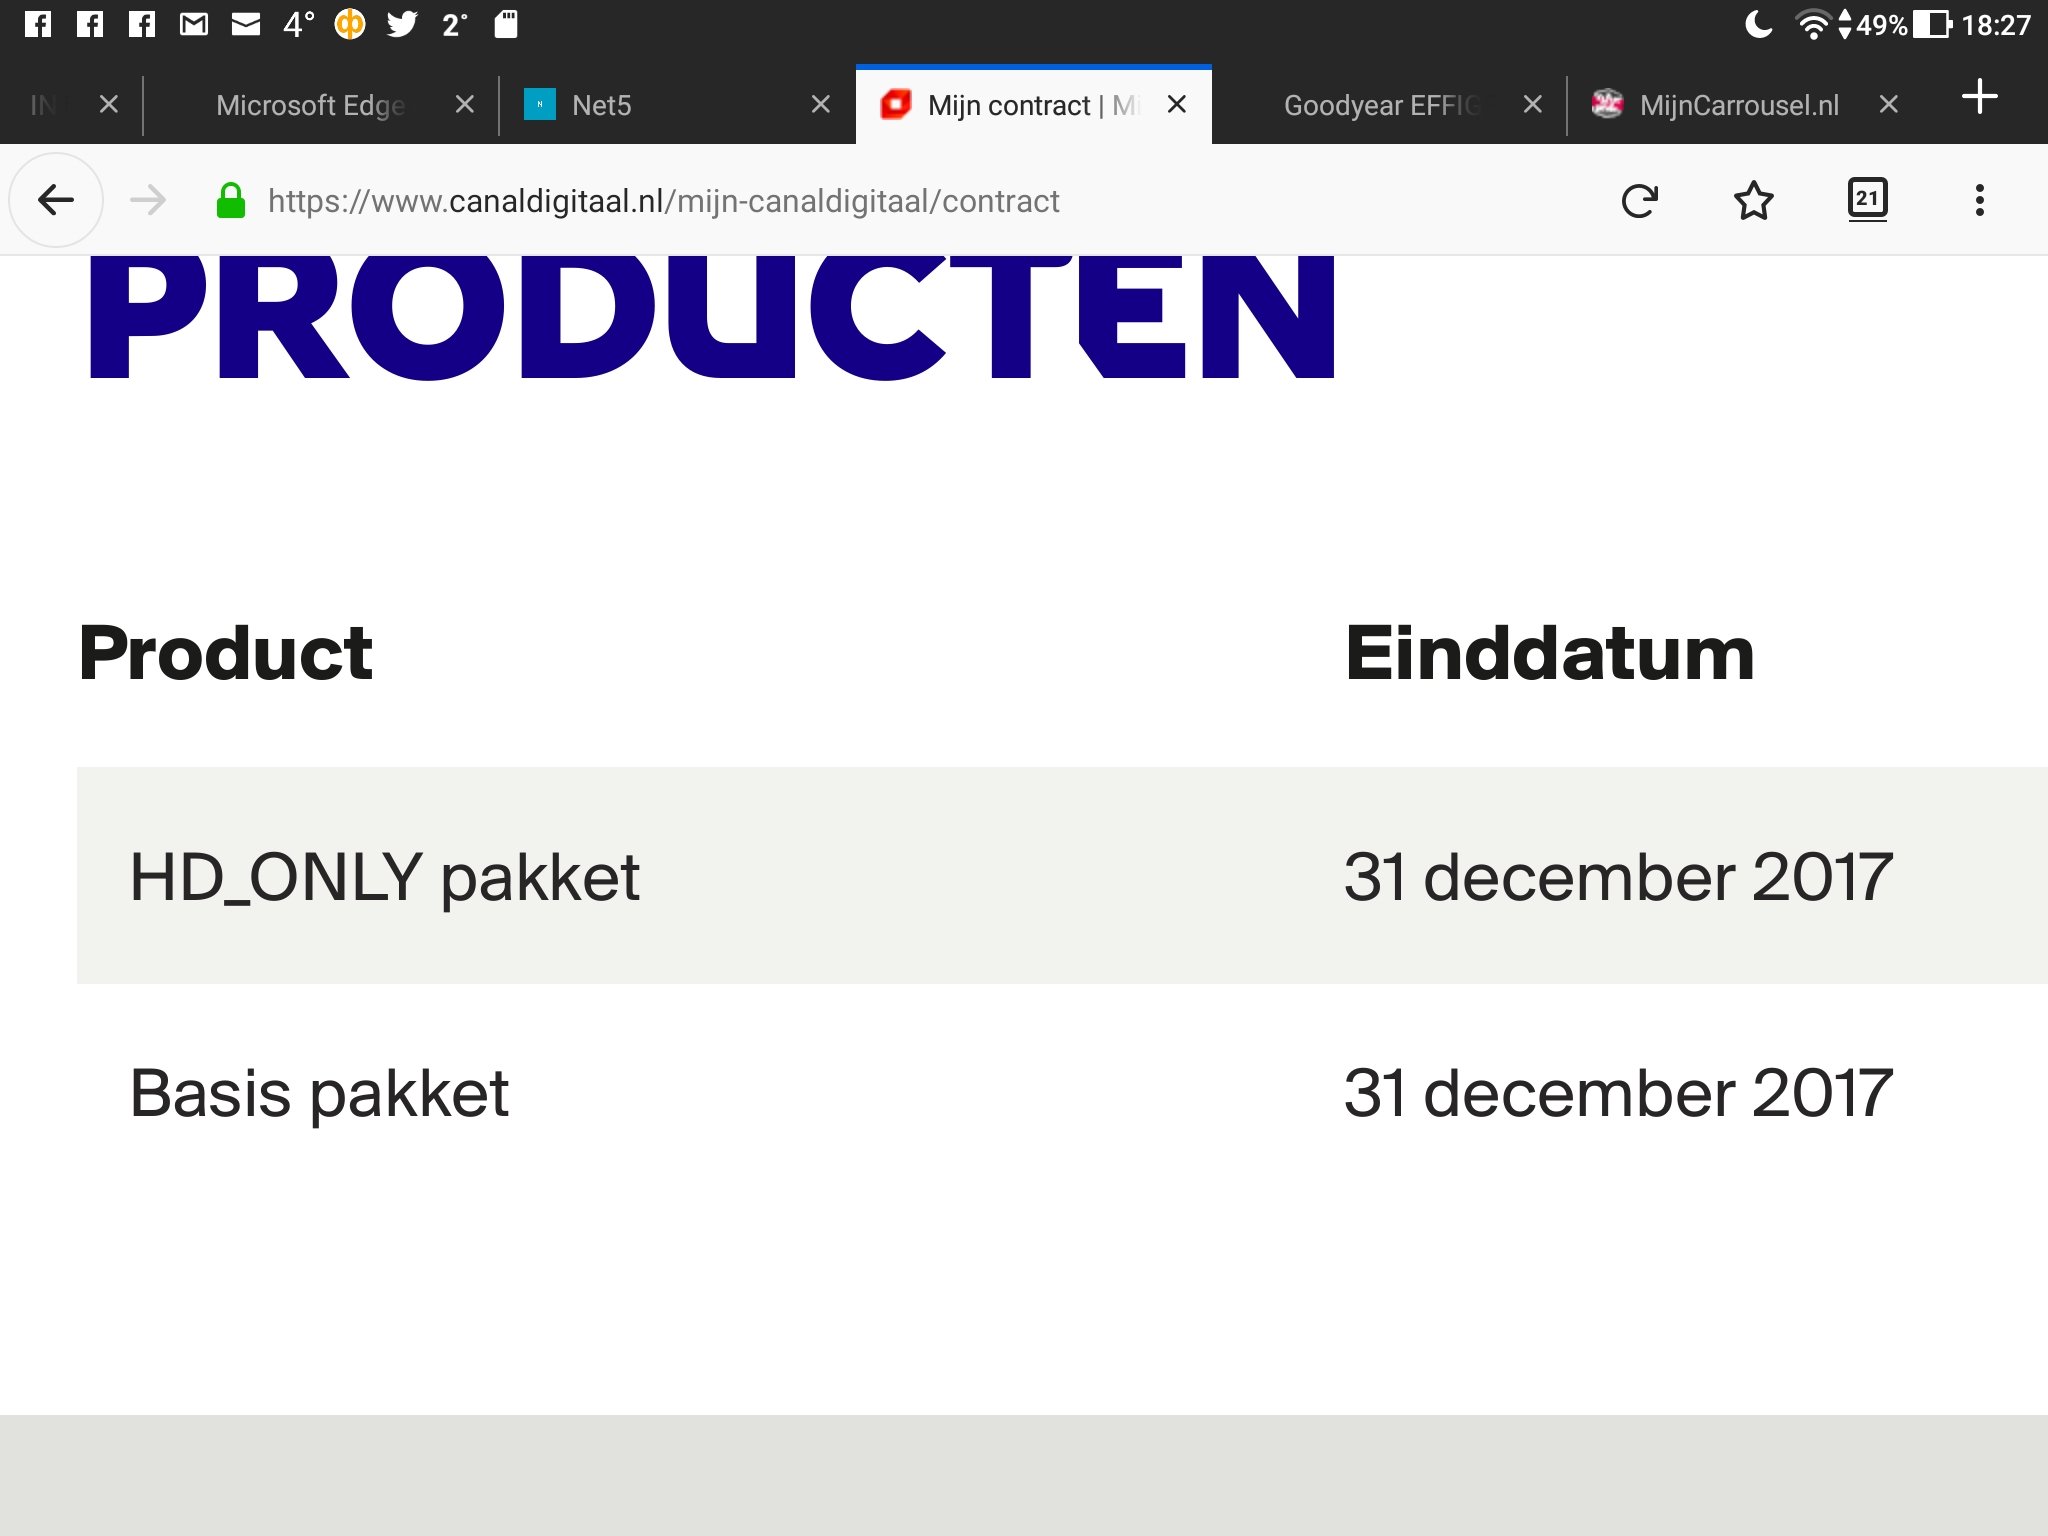Image resolution: width=2048 pixels, height=1536 pixels.
Task: Bookmark page with the star icon
Action: (1753, 201)
